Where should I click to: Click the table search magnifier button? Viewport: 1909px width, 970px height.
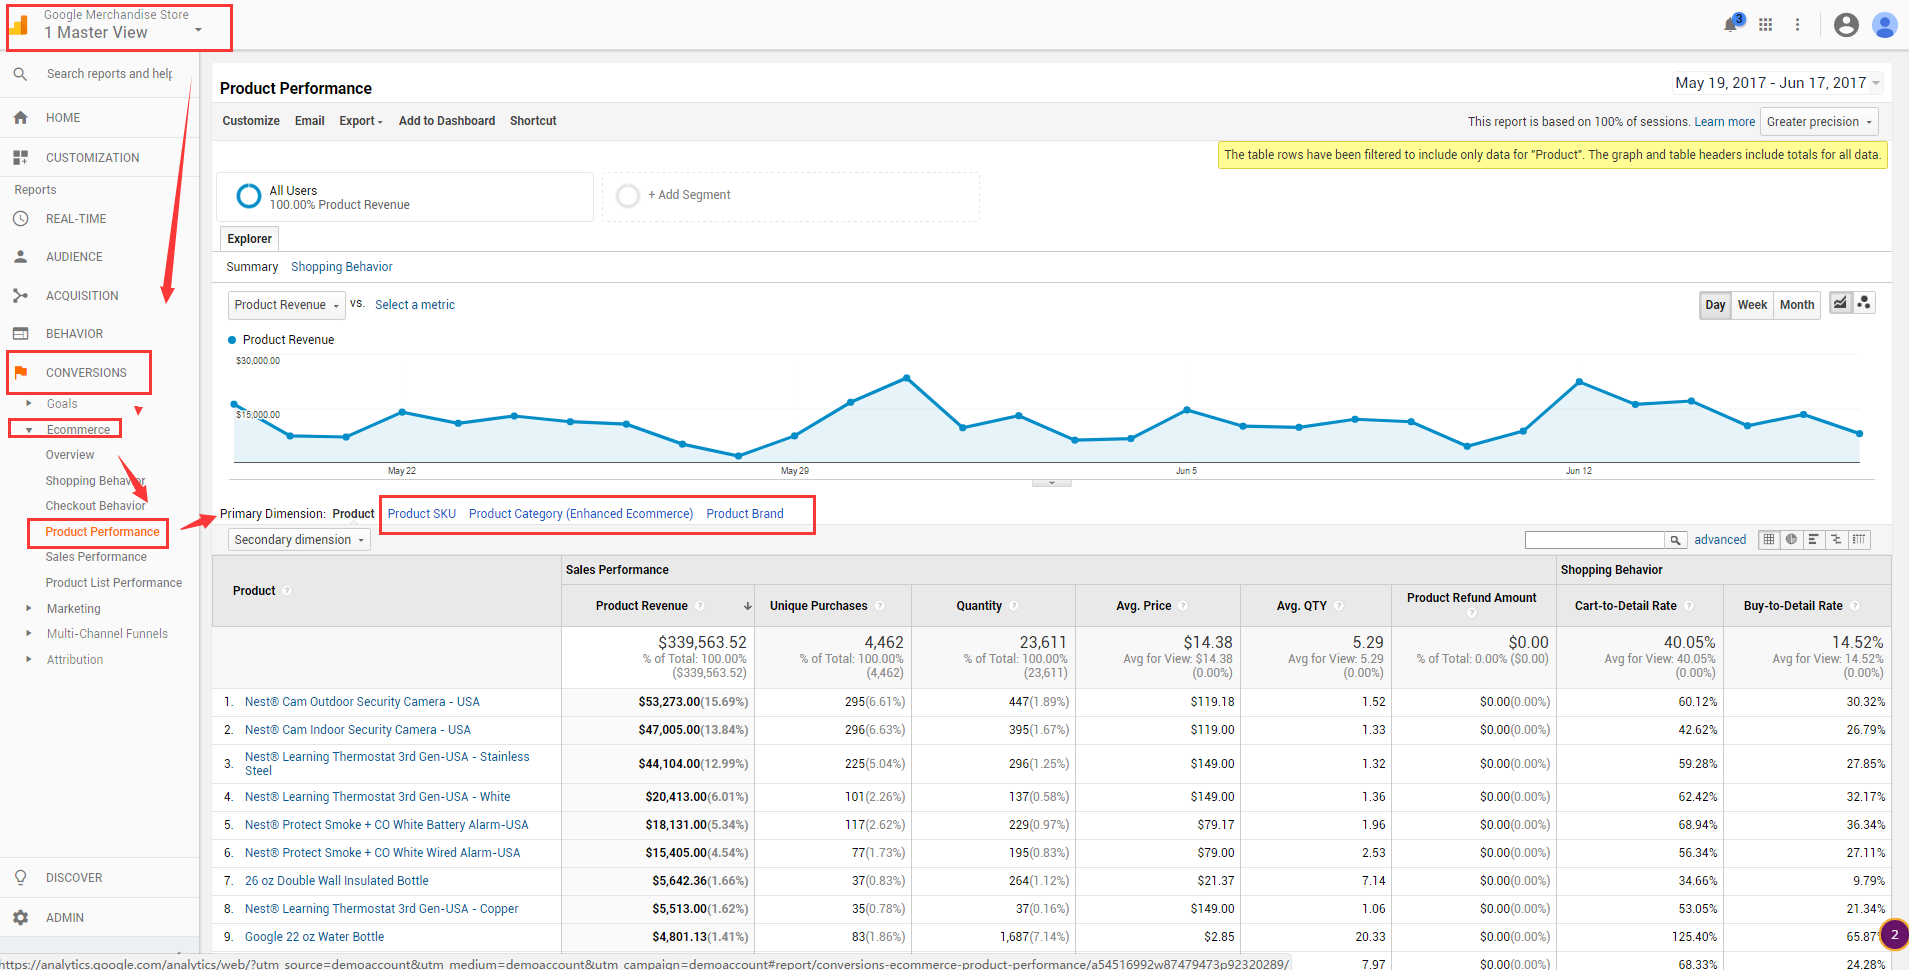point(1675,540)
